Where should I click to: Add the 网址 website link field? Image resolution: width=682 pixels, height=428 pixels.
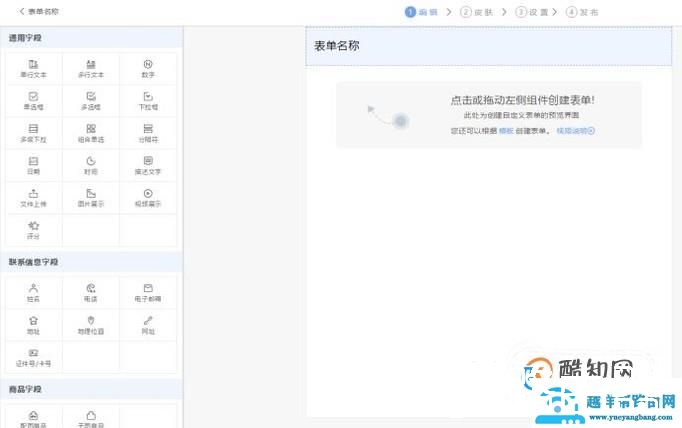[148, 325]
